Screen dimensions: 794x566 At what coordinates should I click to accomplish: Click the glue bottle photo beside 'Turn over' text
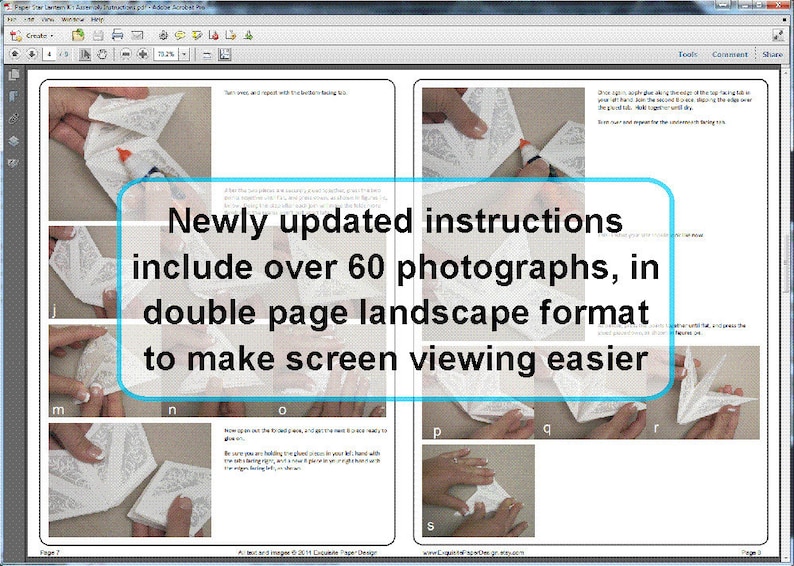pos(130,153)
